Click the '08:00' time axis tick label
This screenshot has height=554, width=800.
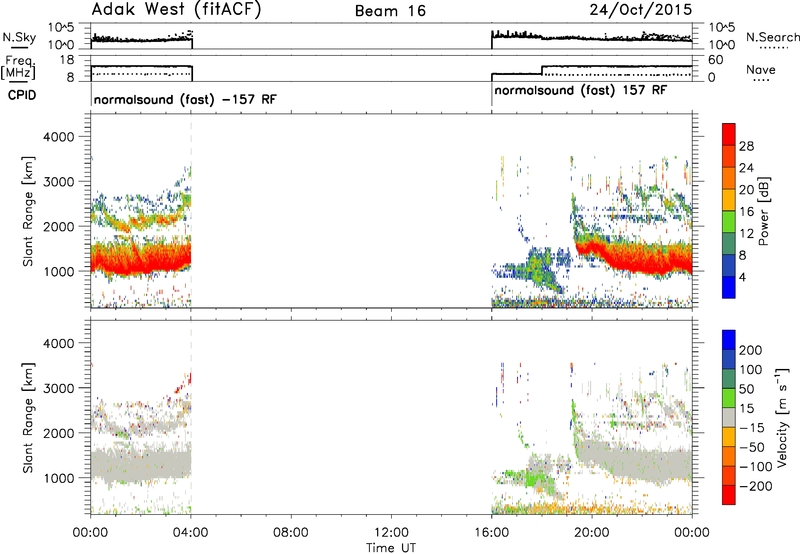point(291,533)
